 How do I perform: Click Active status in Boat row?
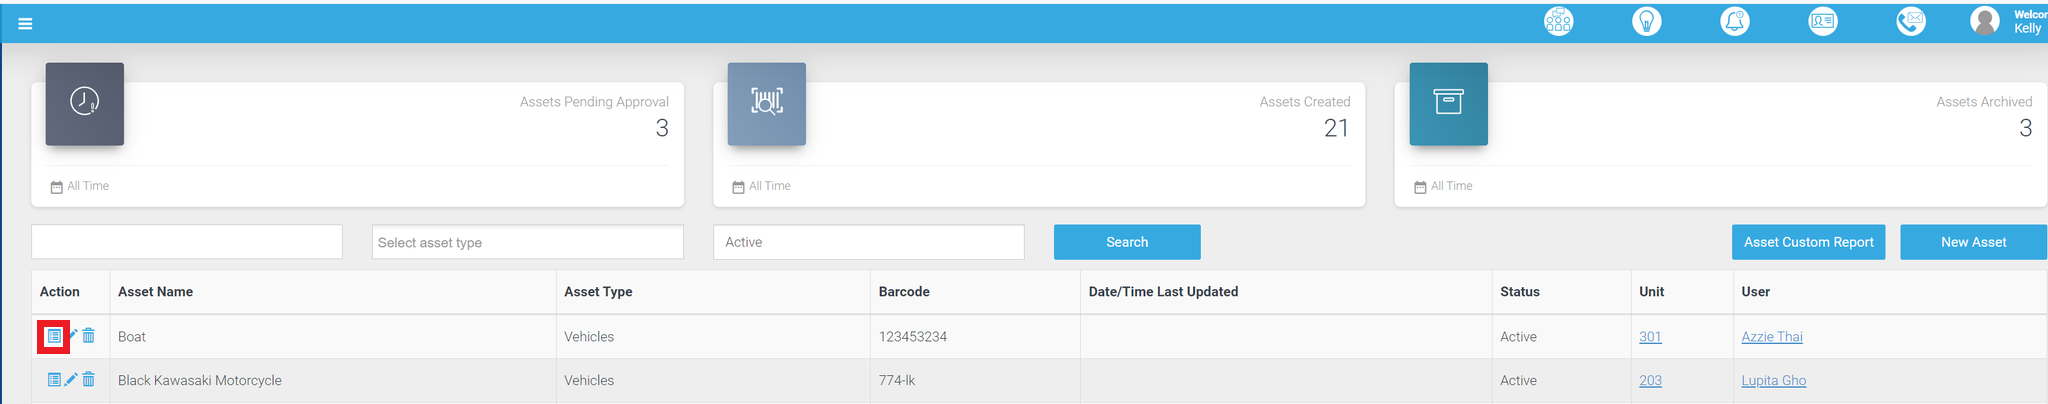(x=1518, y=337)
